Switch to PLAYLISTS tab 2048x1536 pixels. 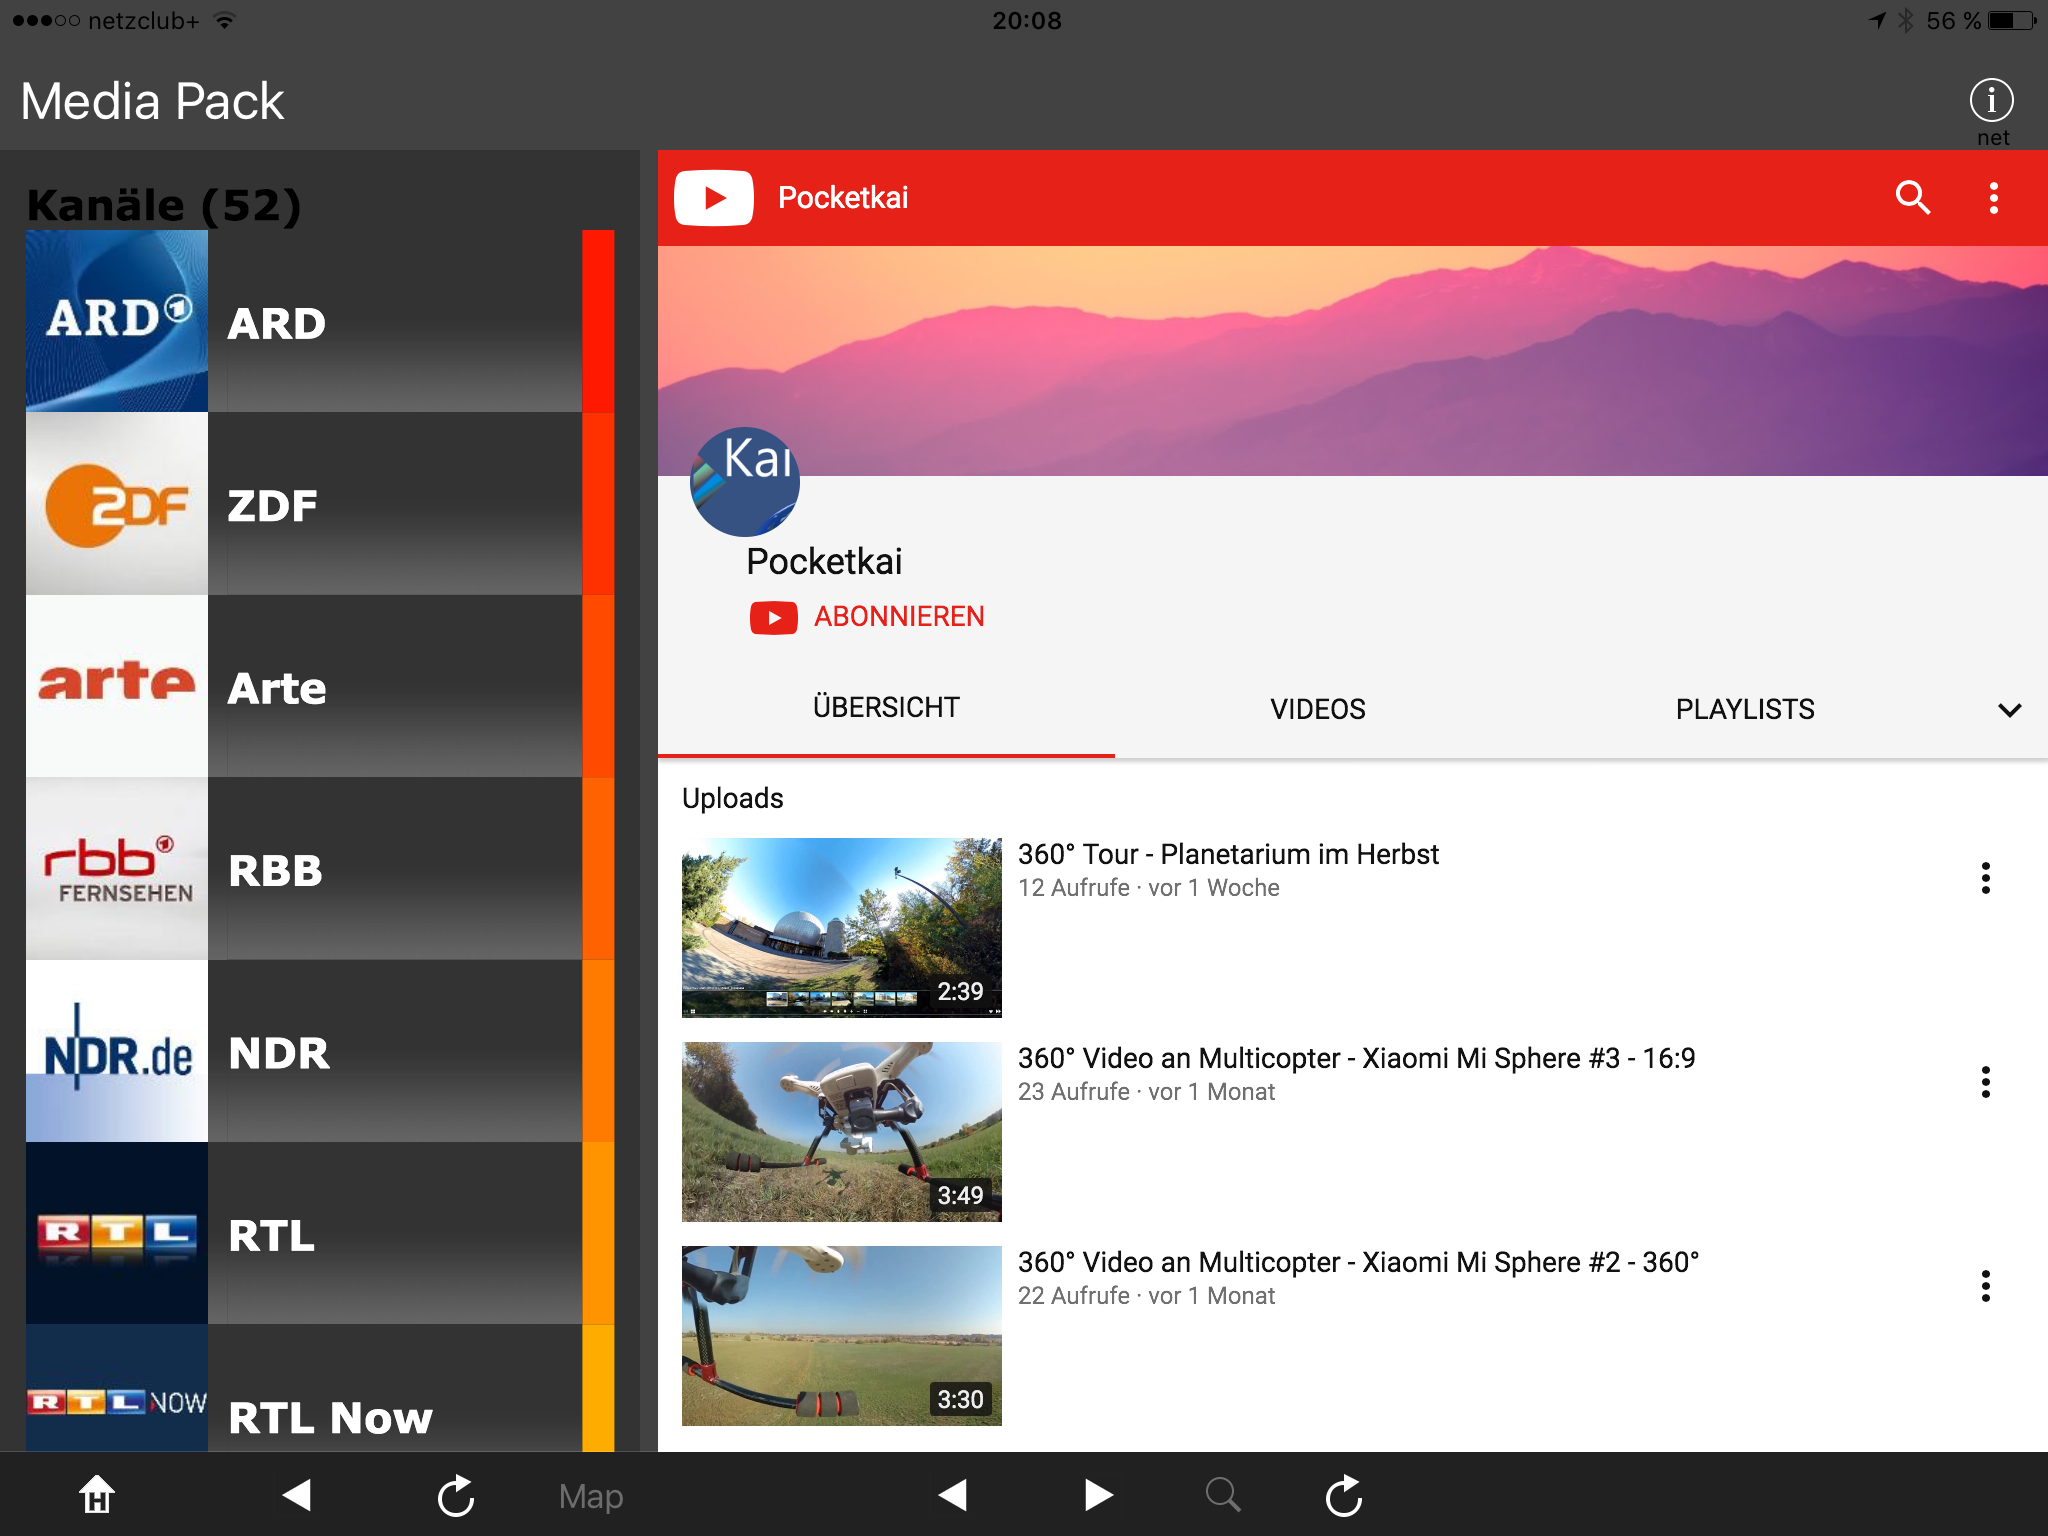(x=1745, y=709)
